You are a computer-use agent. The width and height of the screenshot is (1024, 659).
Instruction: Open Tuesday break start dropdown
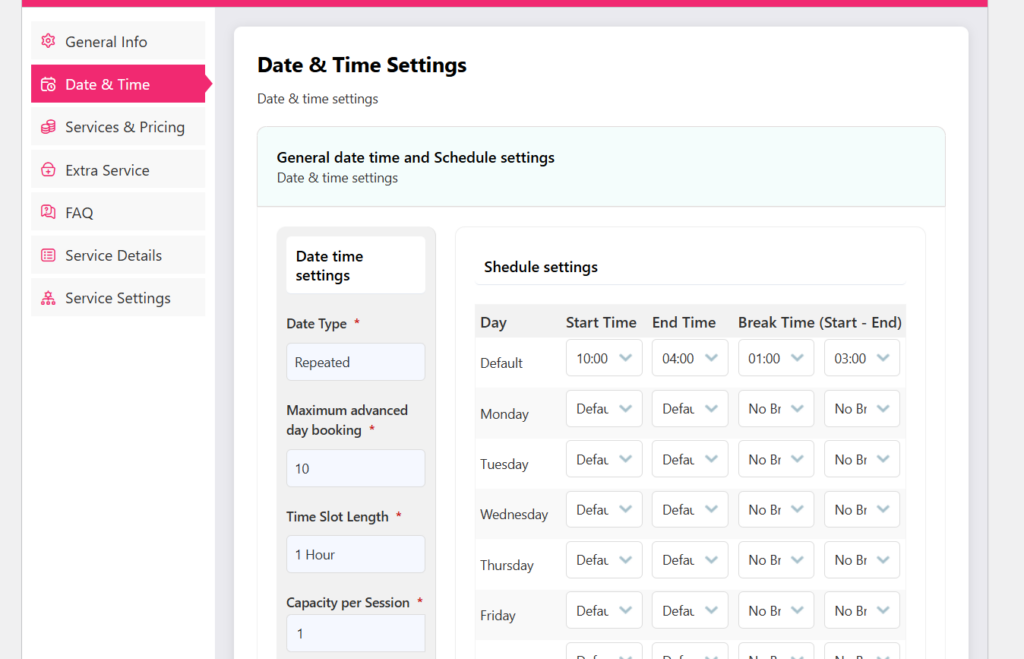[776, 459]
